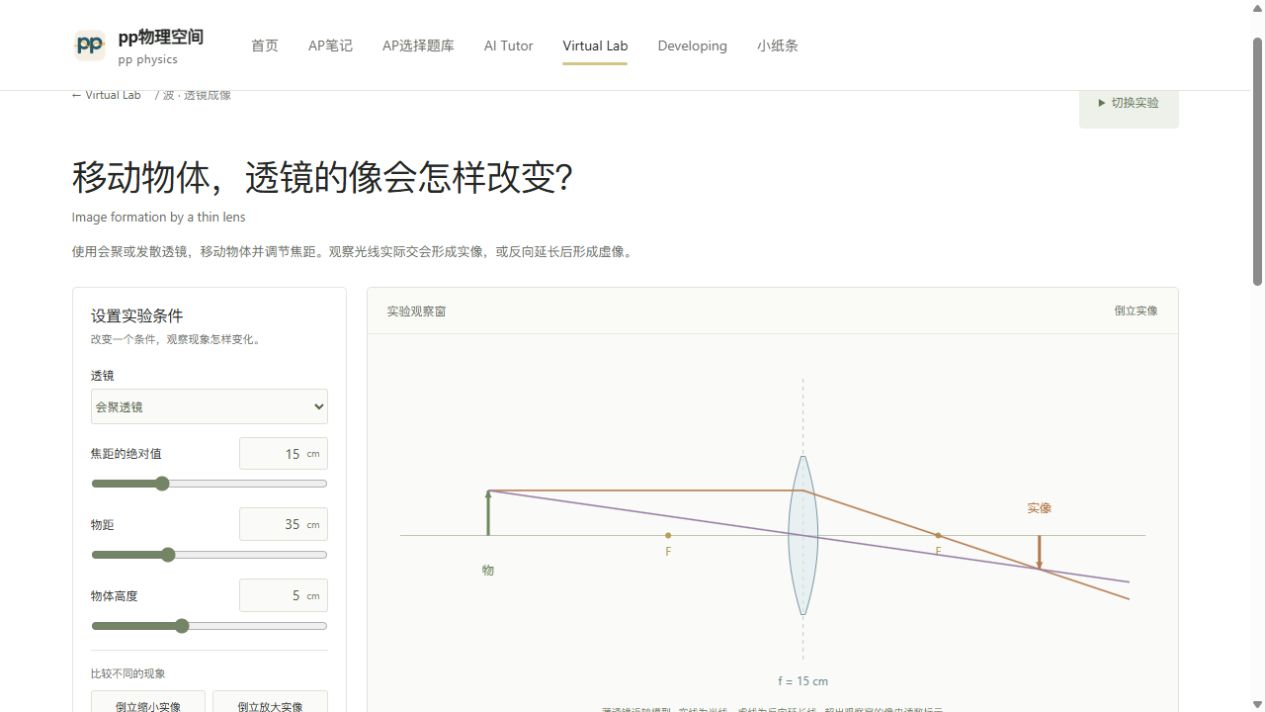This screenshot has width=1265, height=712.
Task: Select the Virtual Lab tab
Action: (595, 46)
